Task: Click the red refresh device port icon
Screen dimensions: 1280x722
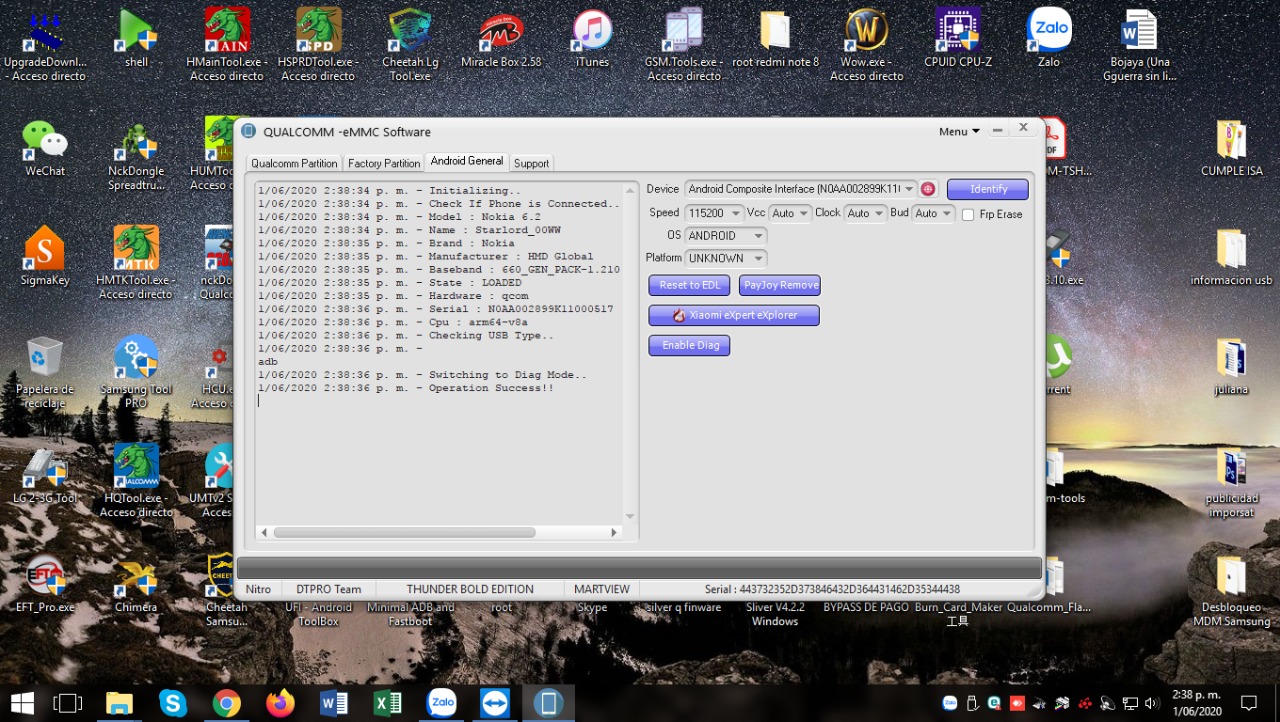Action: point(928,189)
